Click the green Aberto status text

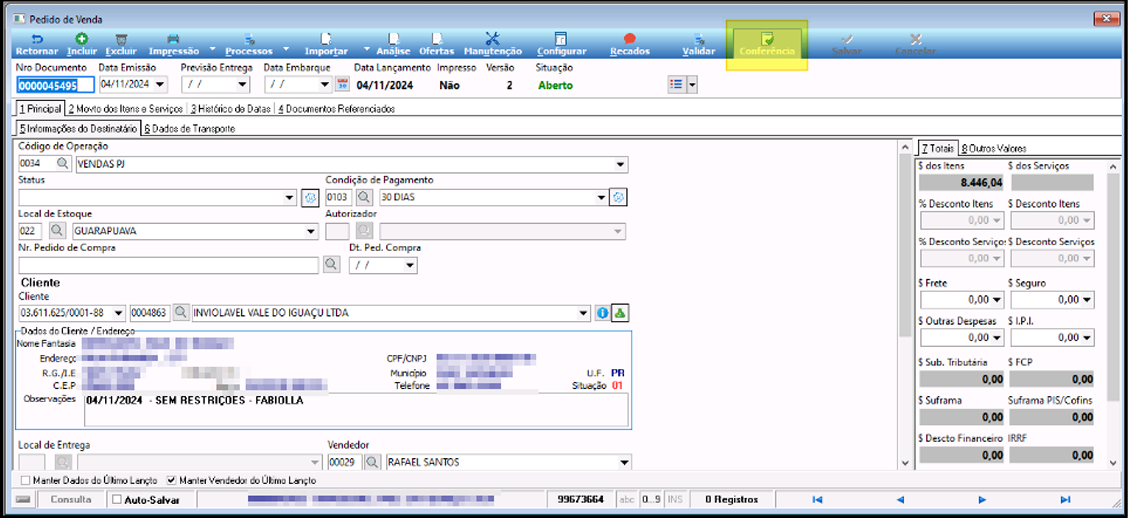(555, 85)
